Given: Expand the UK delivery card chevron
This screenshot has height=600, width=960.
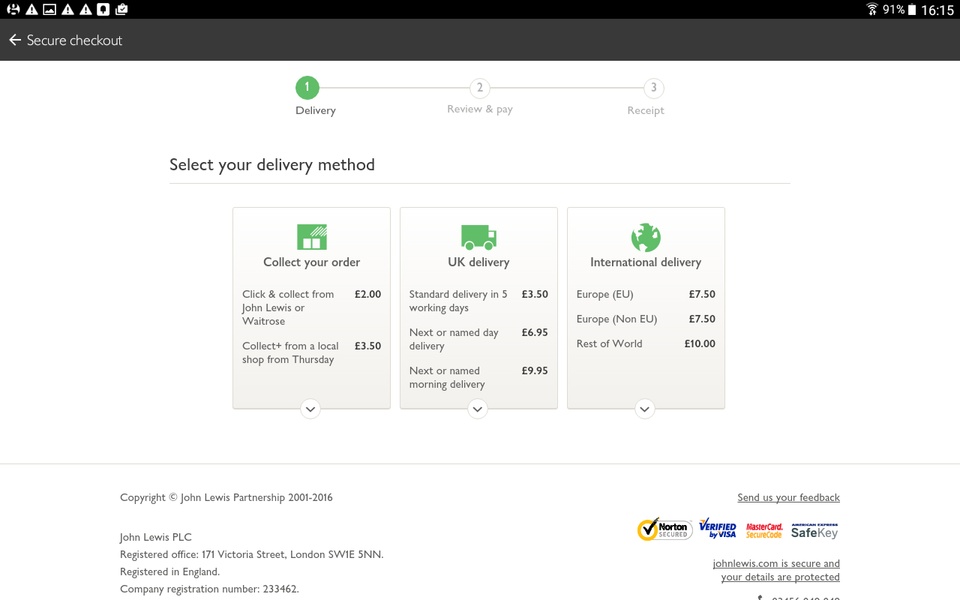Looking at the screenshot, I should [478, 409].
